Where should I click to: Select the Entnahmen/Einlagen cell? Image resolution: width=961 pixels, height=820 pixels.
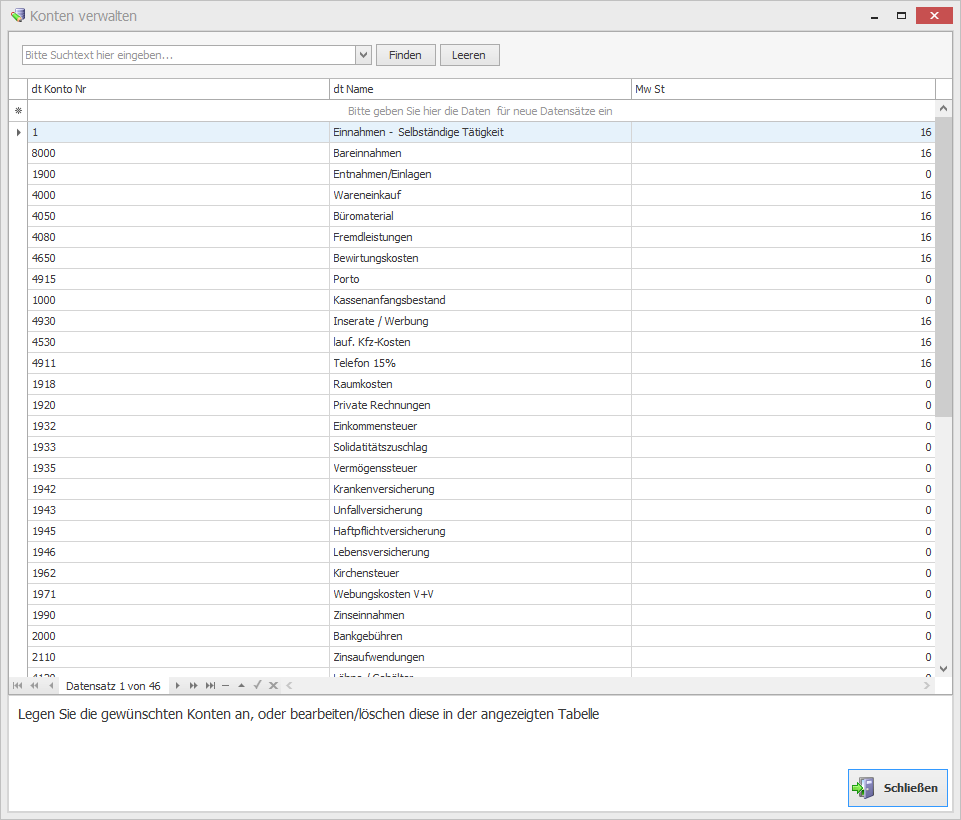480,174
